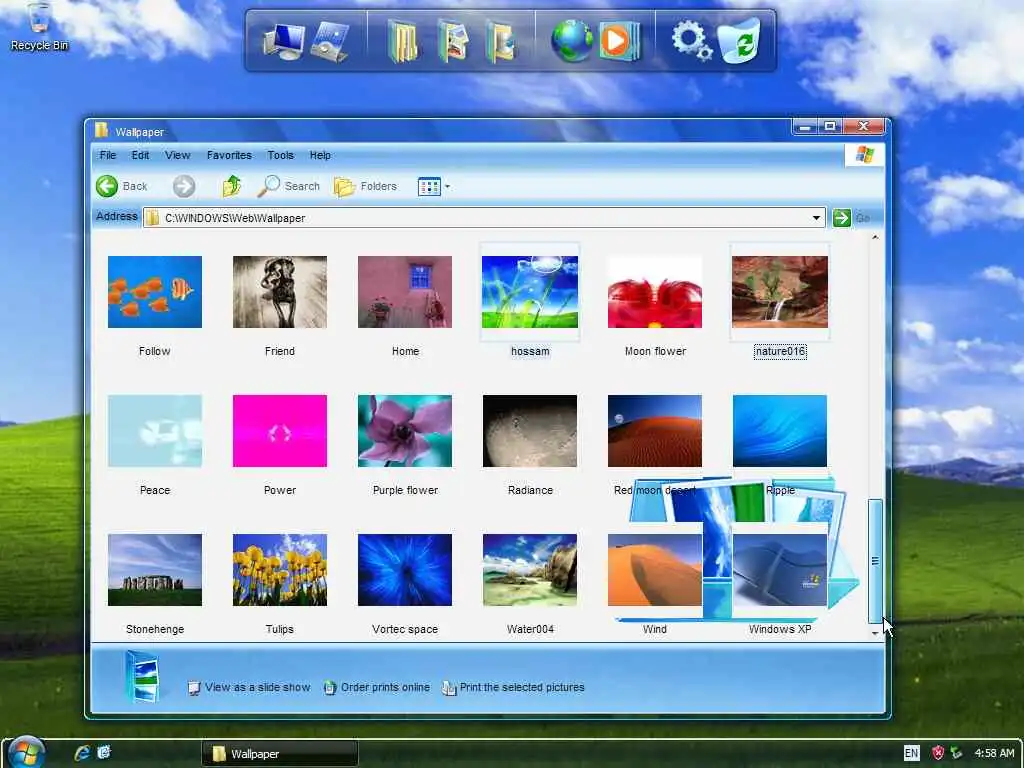This screenshot has height=768, width=1024.
Task: Click the nature016 file name label
Action: 780,351
